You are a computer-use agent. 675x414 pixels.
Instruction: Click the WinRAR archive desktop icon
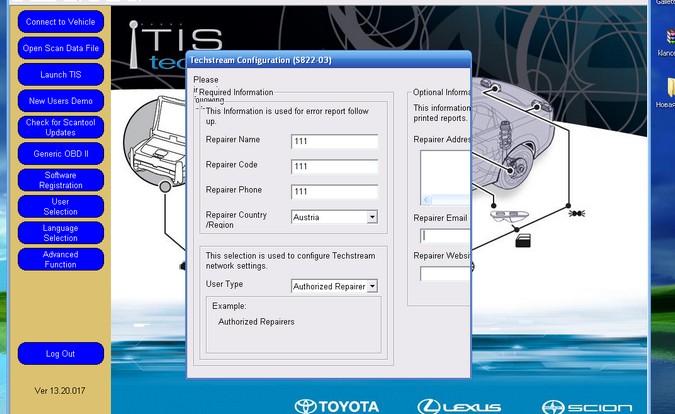[x=670, y=37]
